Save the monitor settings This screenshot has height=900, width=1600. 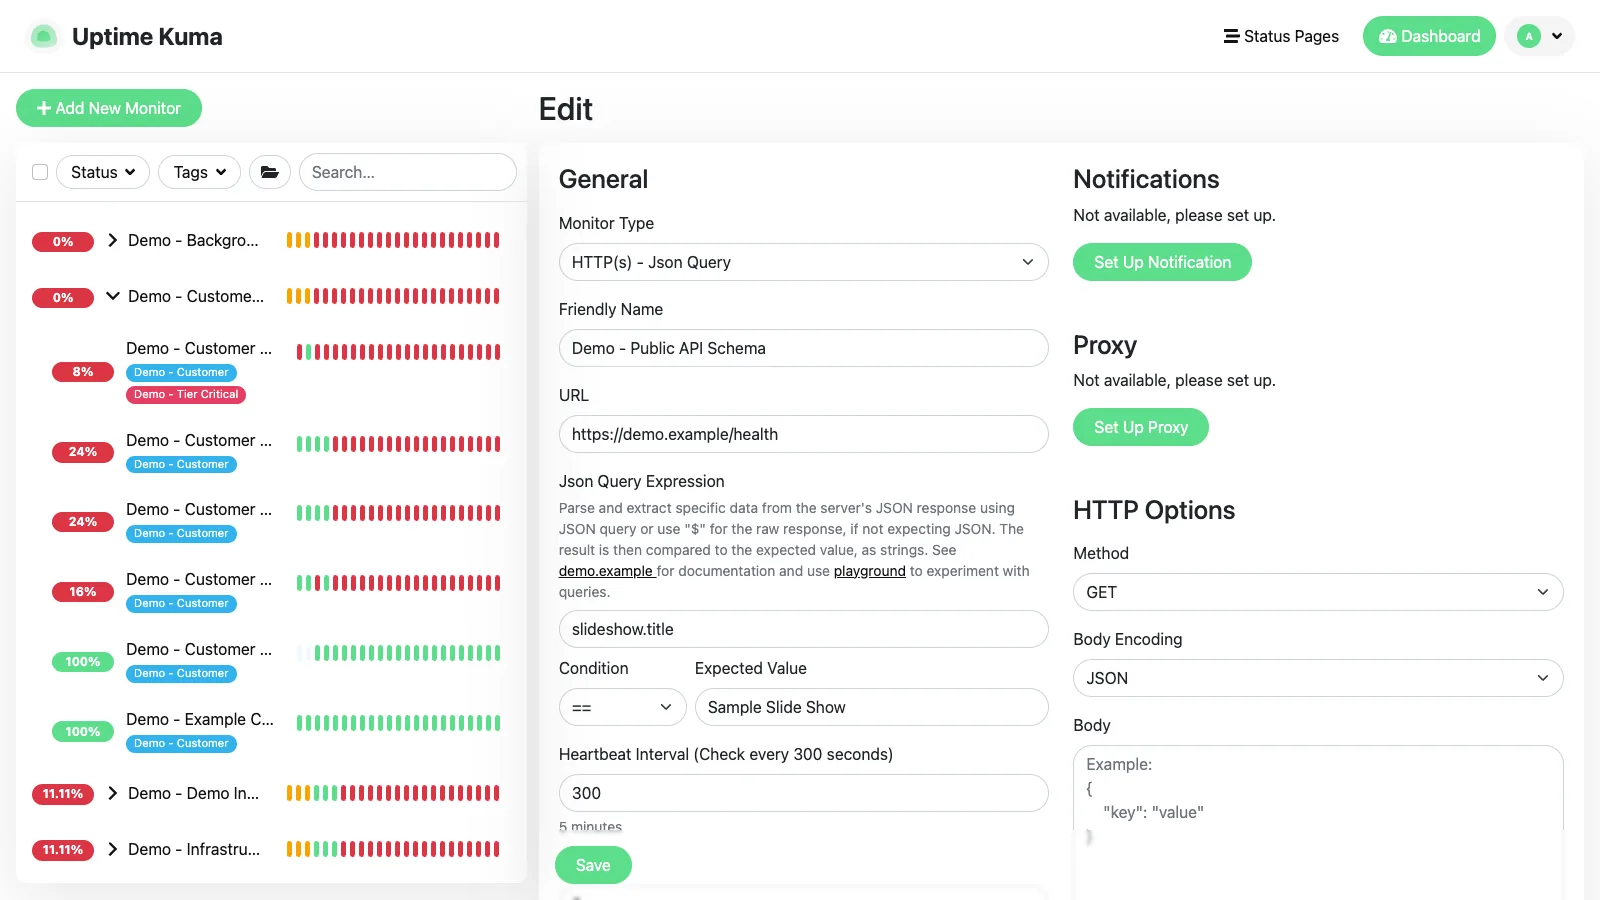tap(593, 865)
